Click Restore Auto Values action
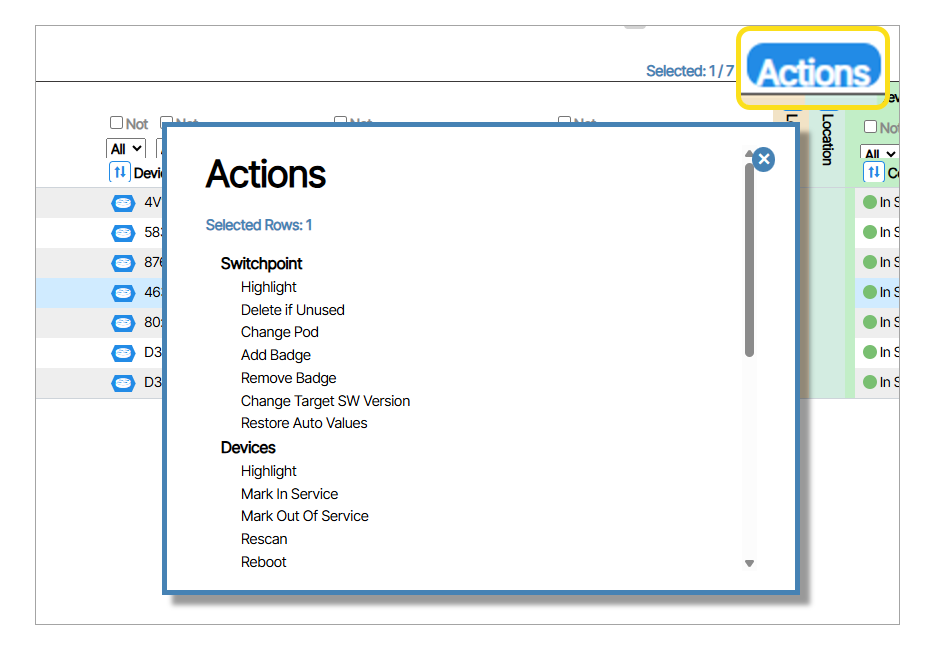Screen dimensions: 935x652 tap(303, 423)
